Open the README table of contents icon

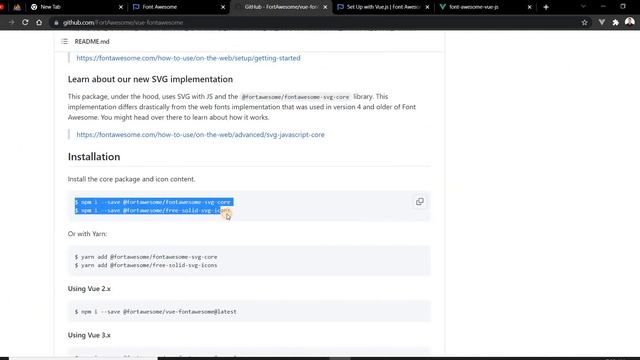pos(64,41)
